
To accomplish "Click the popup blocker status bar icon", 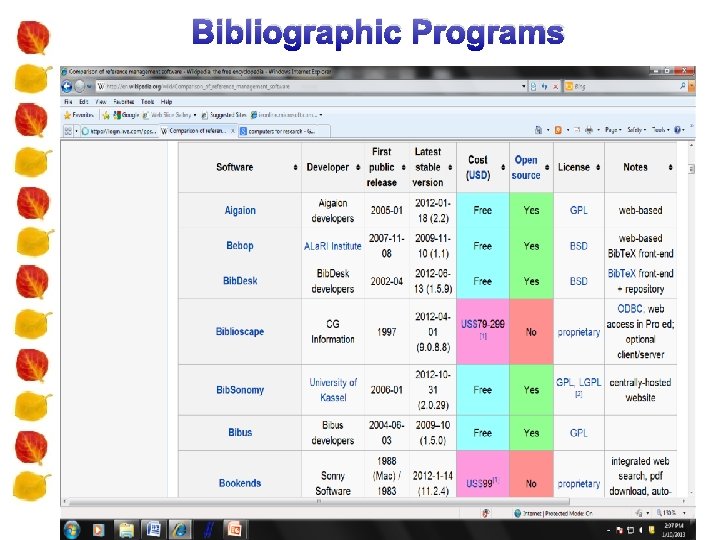I will pyautogui.click(x=486, y=513).
